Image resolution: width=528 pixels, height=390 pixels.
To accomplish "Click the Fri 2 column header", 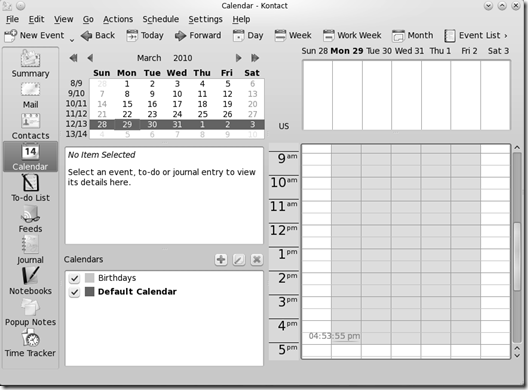I will pyautogui.click(x=469, y=51).
